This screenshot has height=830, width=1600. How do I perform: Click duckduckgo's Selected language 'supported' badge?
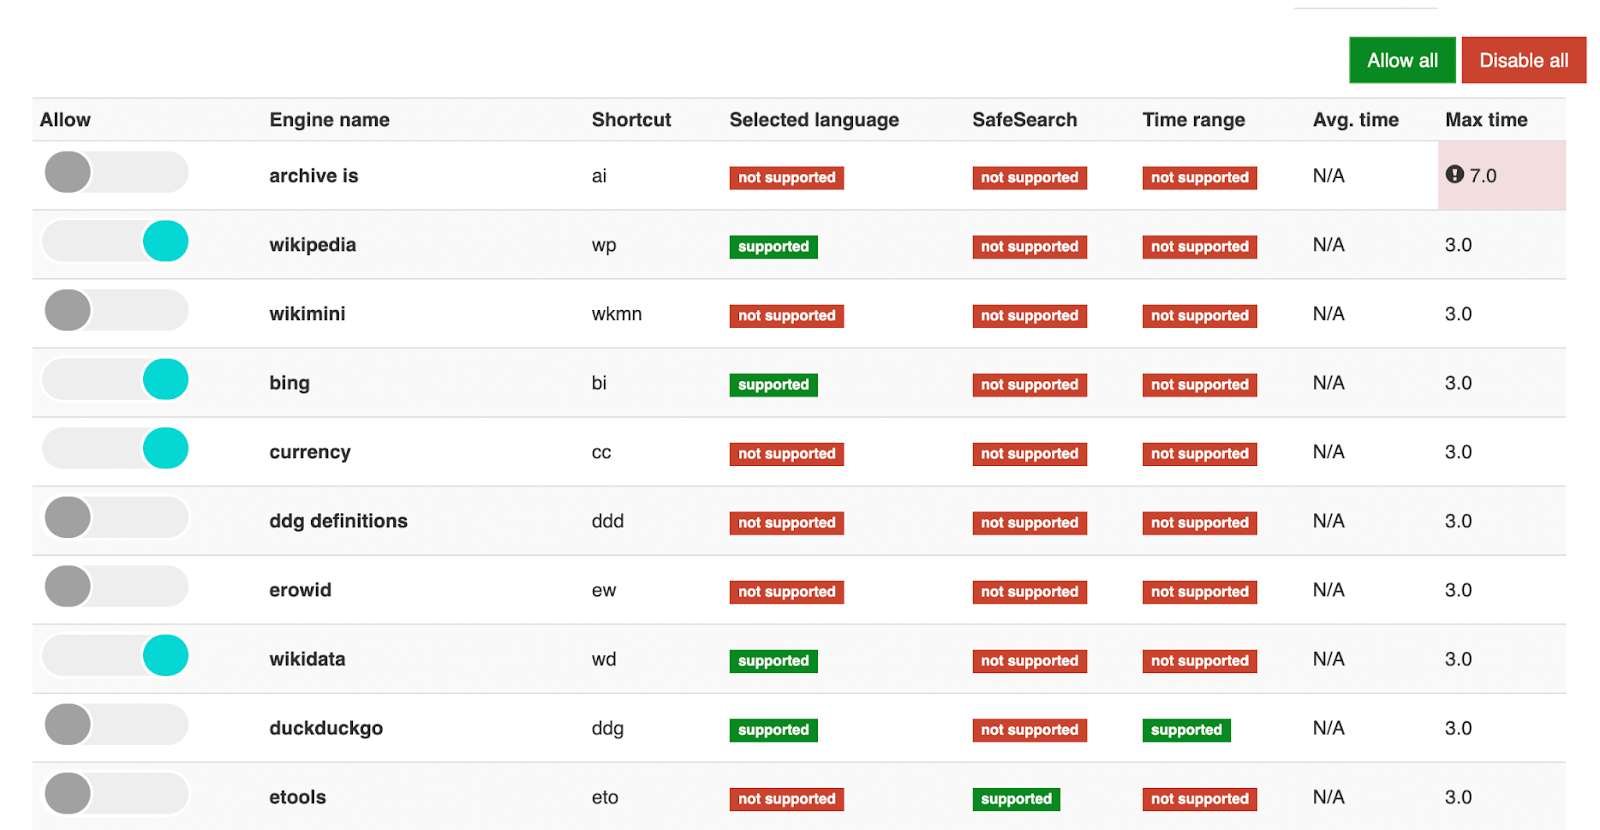pyautogui.click(x=773, y=729)
